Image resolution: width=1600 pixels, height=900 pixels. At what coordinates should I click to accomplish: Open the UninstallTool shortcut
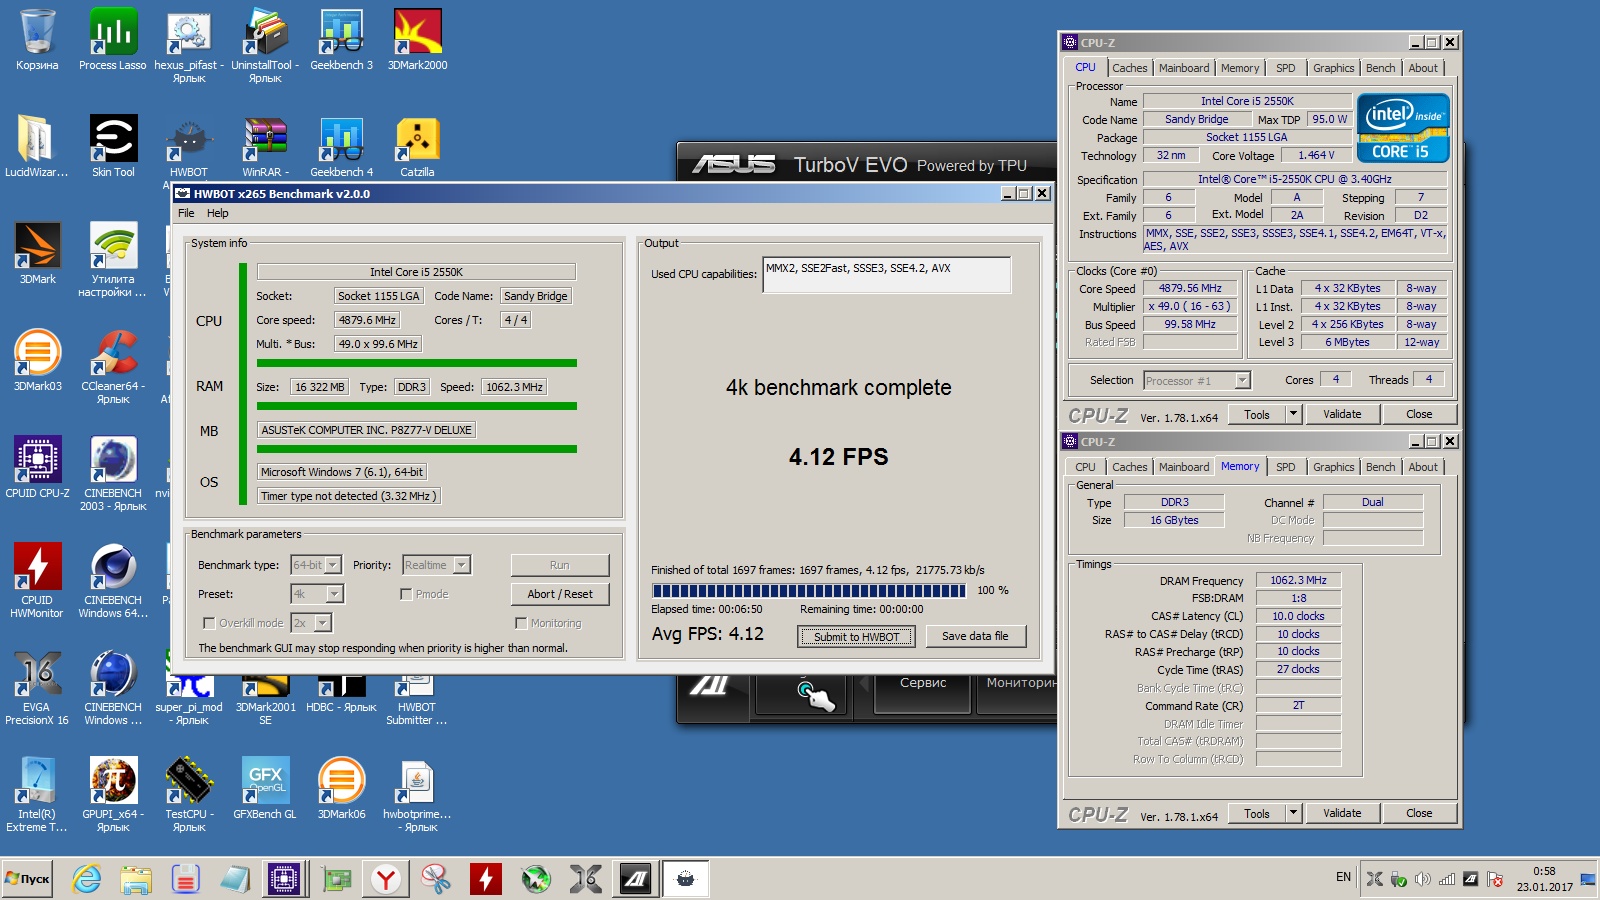click(265, 45)
